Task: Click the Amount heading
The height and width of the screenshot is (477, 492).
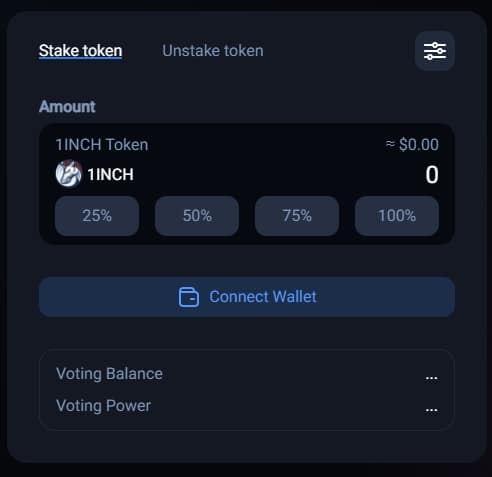Action: (67, 107)
